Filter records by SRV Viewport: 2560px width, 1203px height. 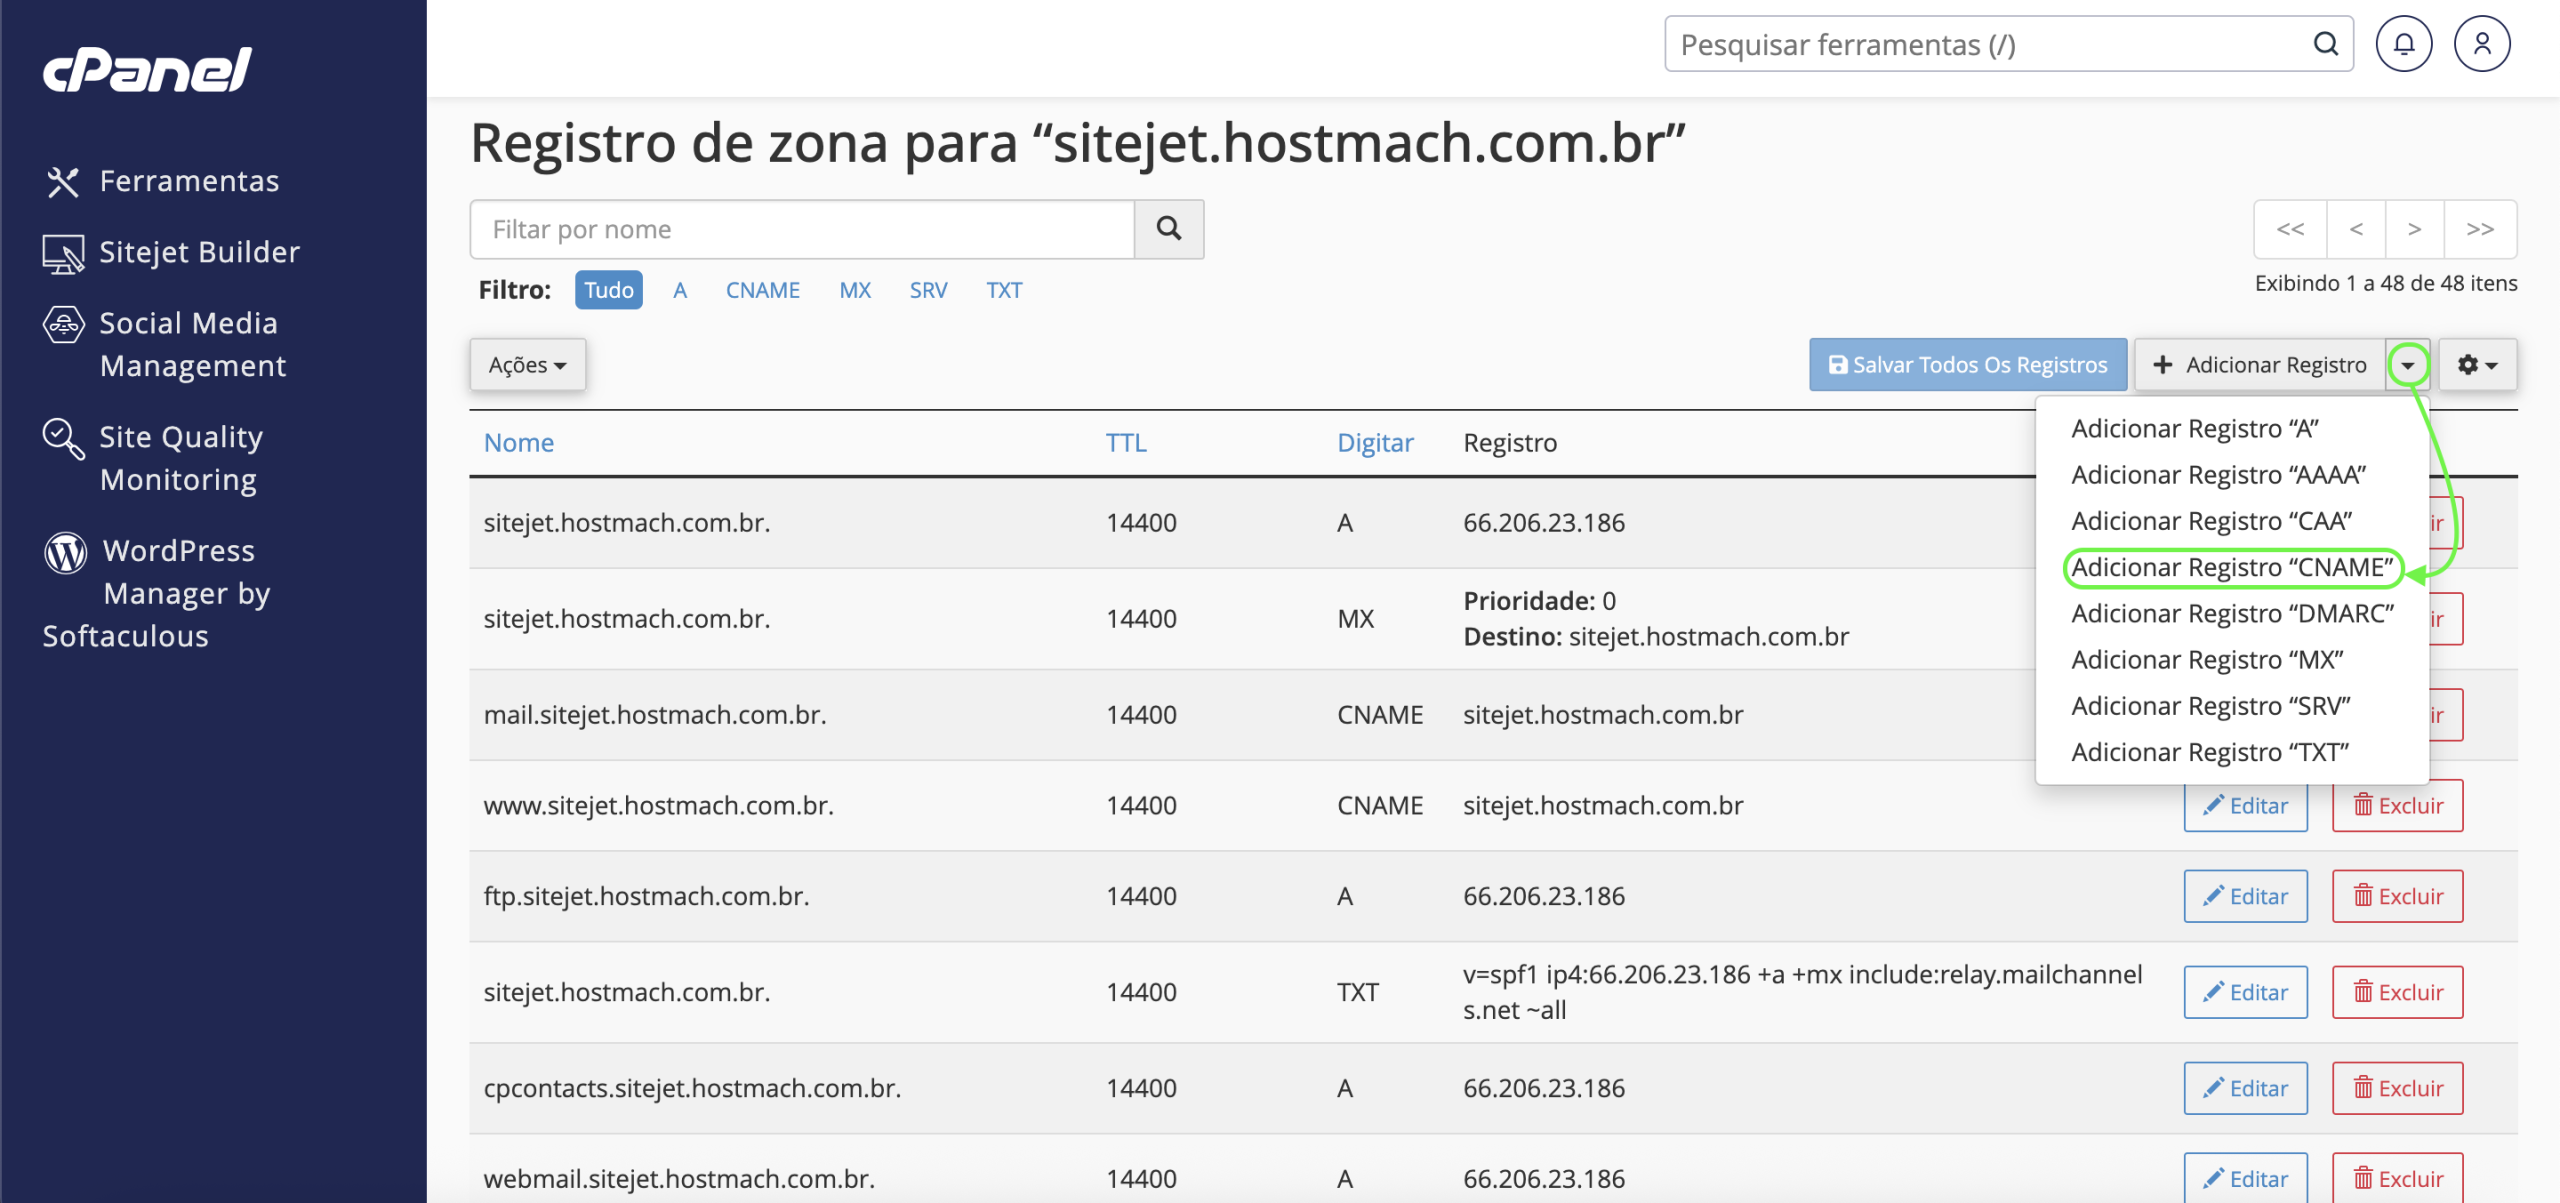point(928,290)
